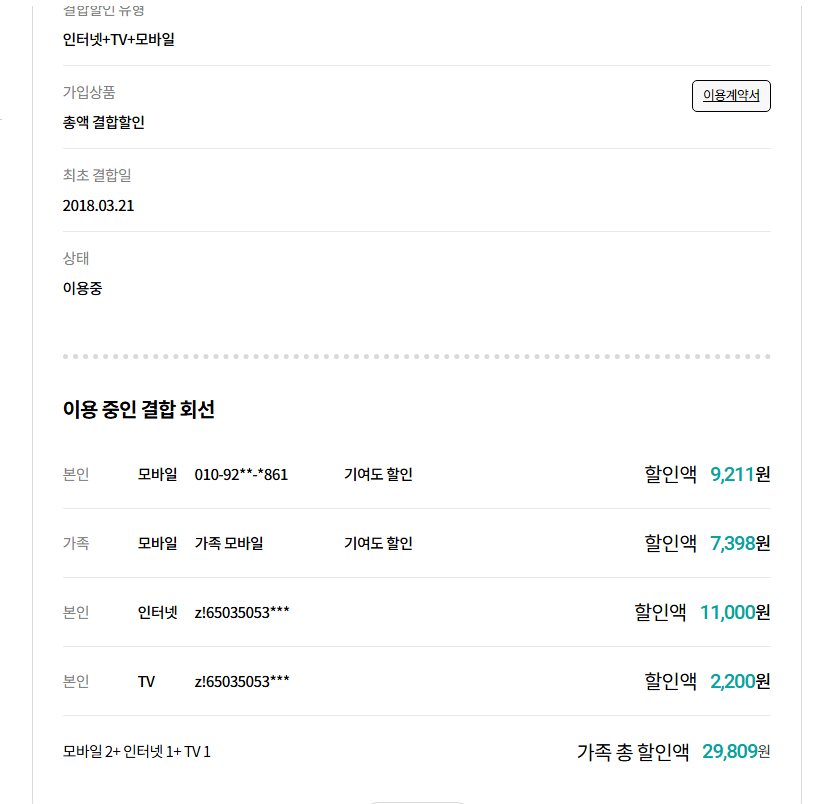This screenshot has width=830, height=804.
Task: Click the 이용 중인 결합 회선 heading
Action: (139, 410)
